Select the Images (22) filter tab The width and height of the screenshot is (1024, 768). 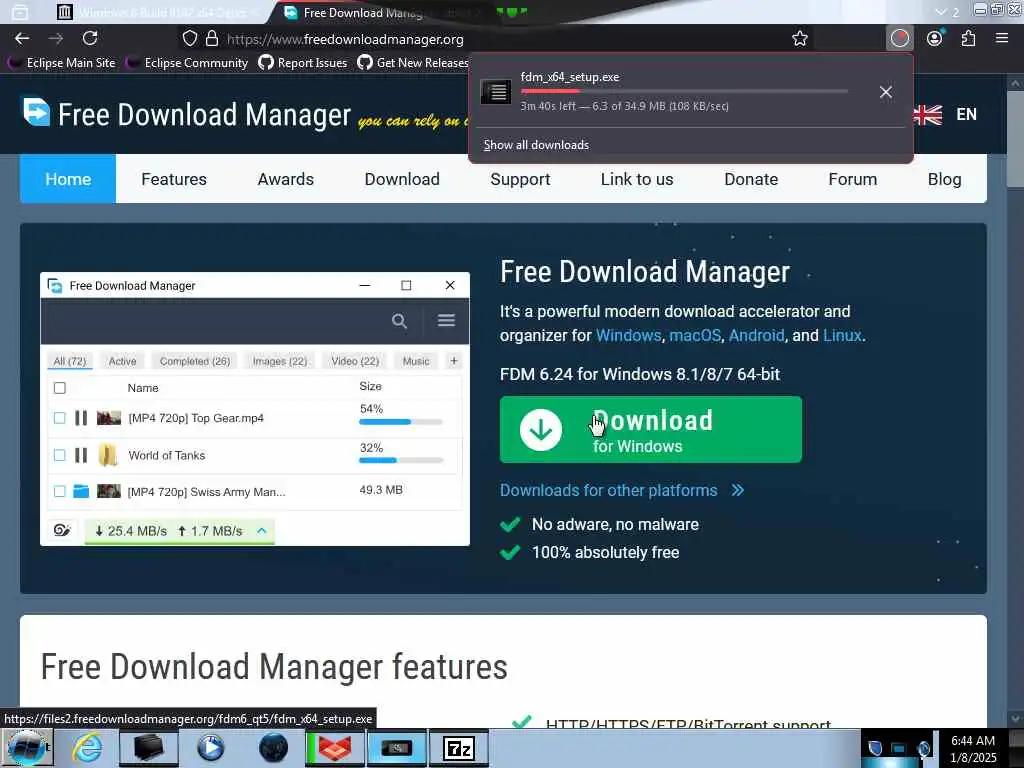(280, 361)
